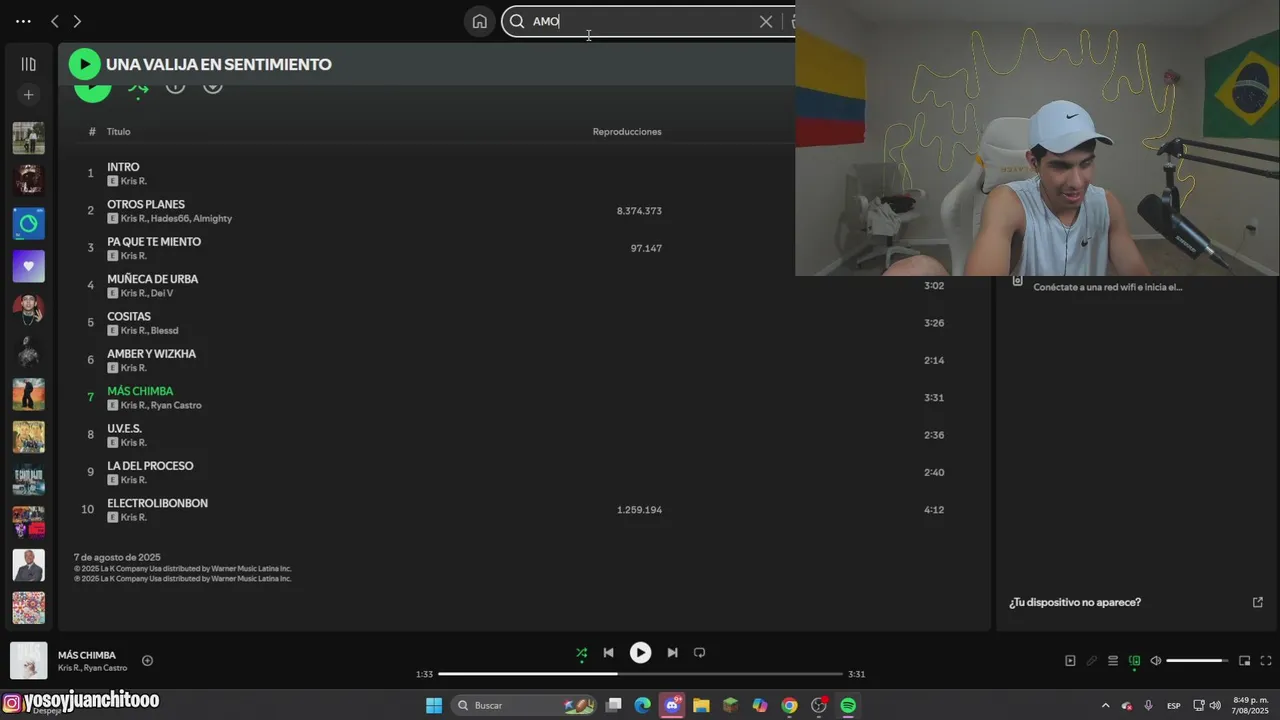Open Google Chrome from taskbar

point(789,705)
